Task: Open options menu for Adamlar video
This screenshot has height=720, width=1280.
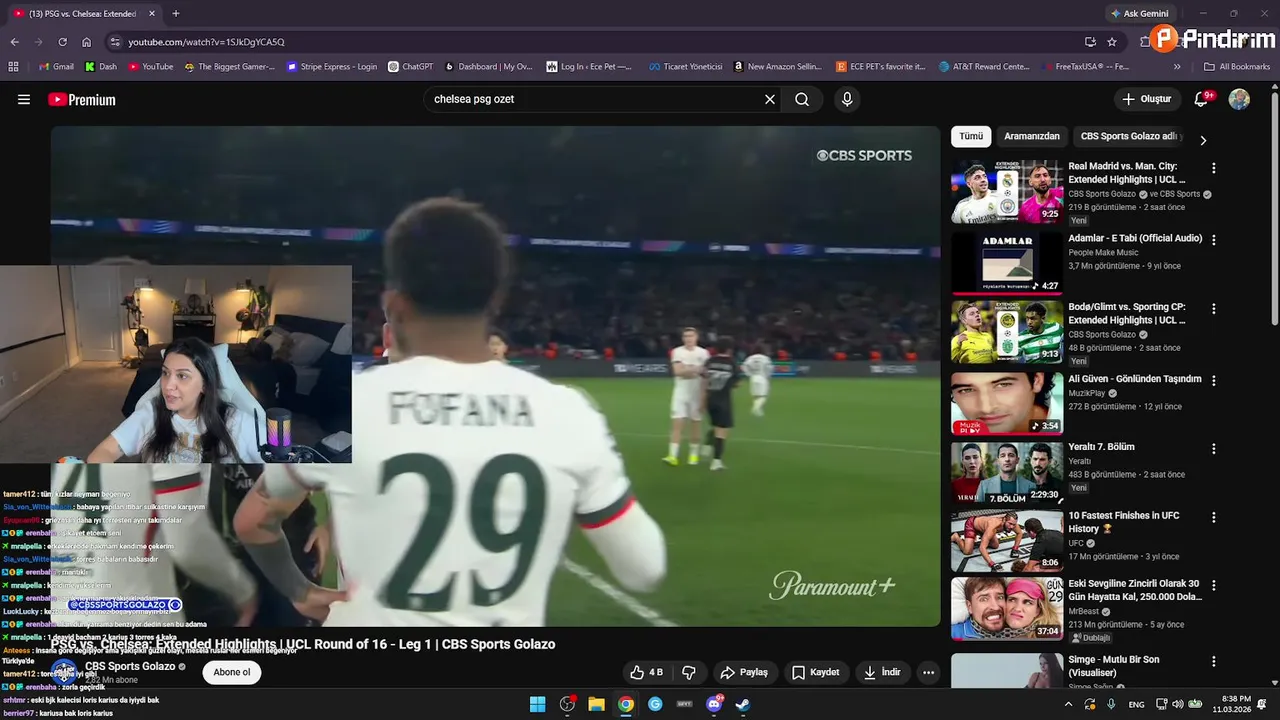Action: coord(1214,240)
